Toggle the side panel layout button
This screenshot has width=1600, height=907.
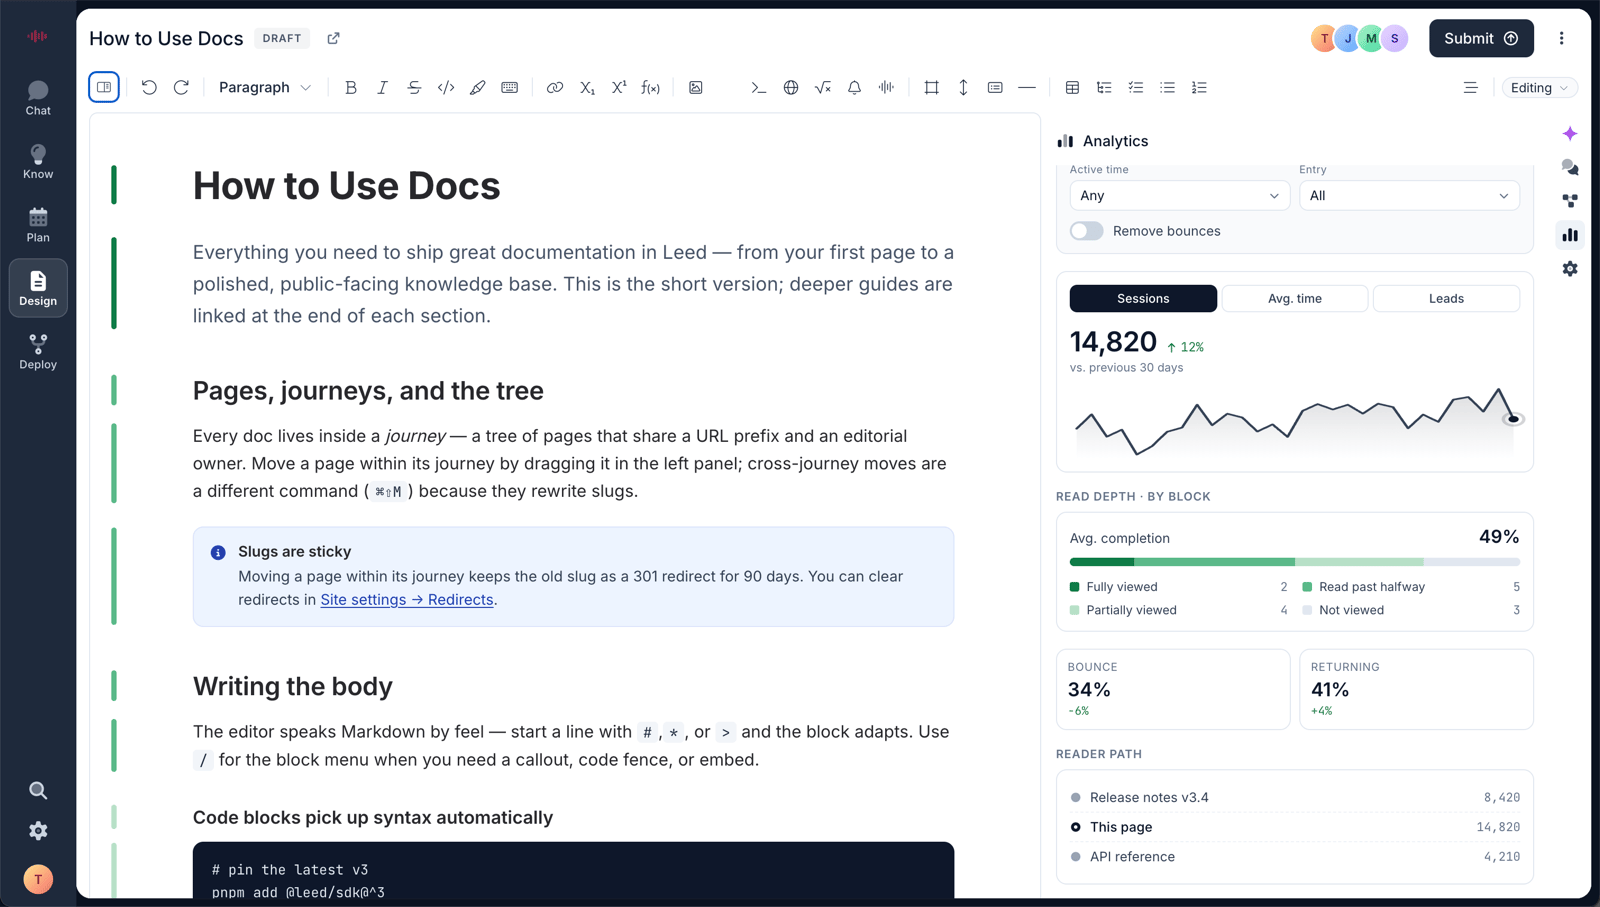coord(104,87)
